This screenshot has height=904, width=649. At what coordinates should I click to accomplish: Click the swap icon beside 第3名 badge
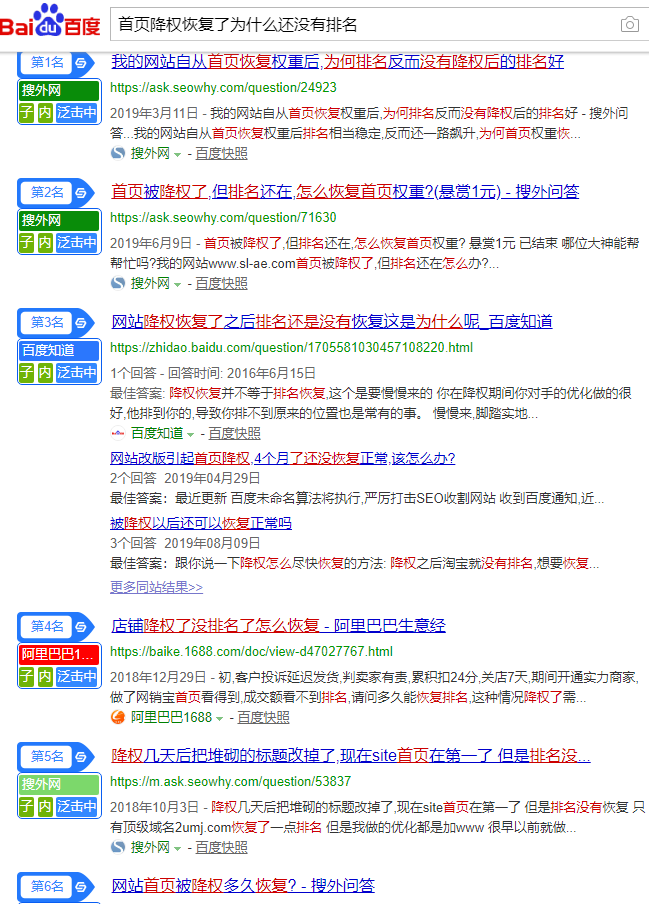81,323
